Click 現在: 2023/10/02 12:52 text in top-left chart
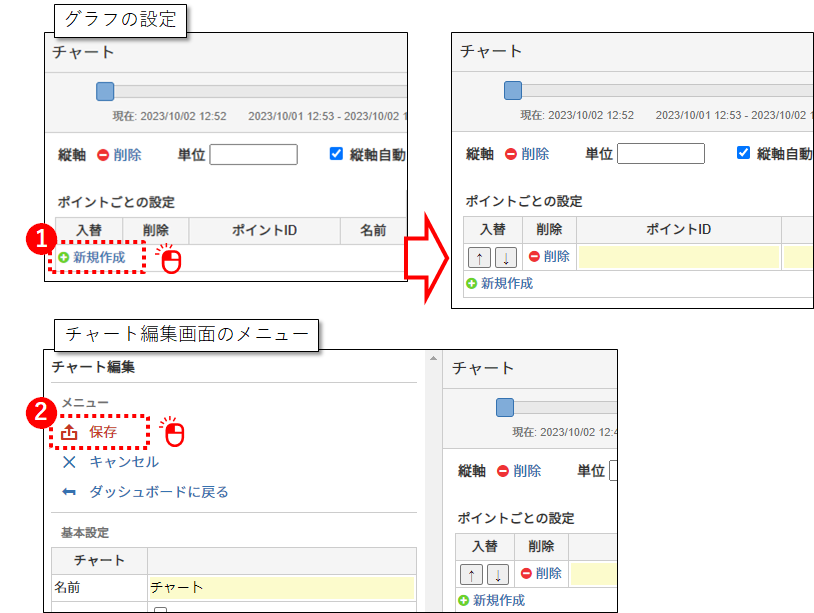The height and width of the screenshot is (613, 814). click(169, 116)
